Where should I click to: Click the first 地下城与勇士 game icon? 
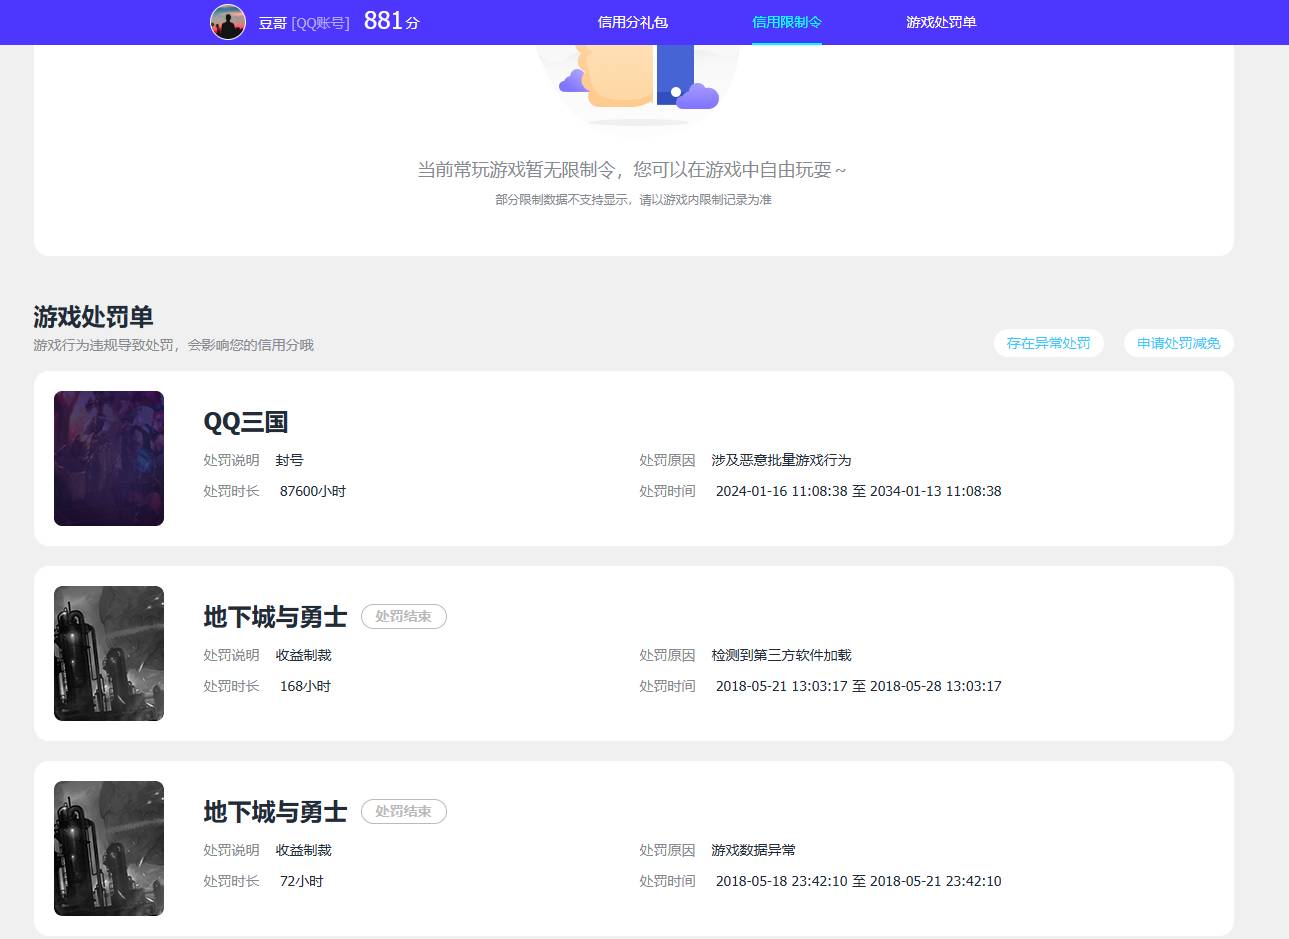108,653
